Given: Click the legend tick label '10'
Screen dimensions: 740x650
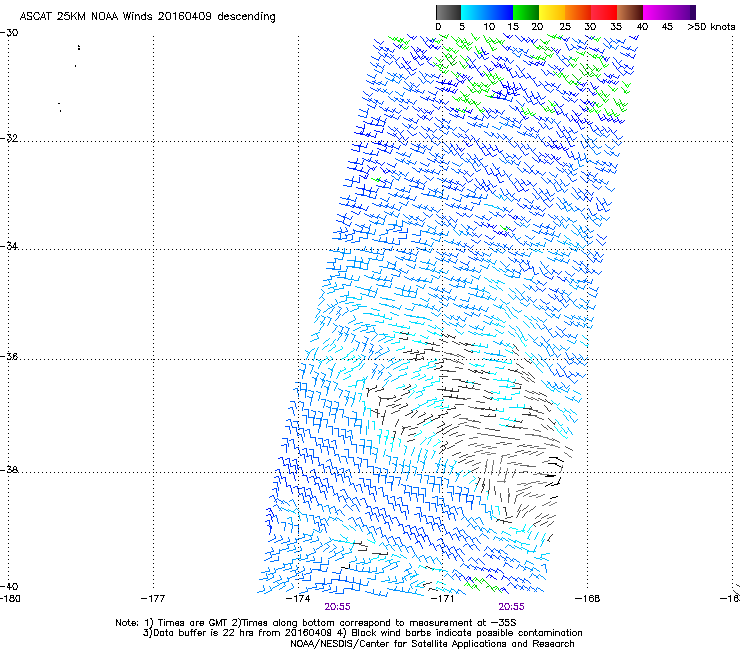Looking at the screenshot, I should [489, 27].
